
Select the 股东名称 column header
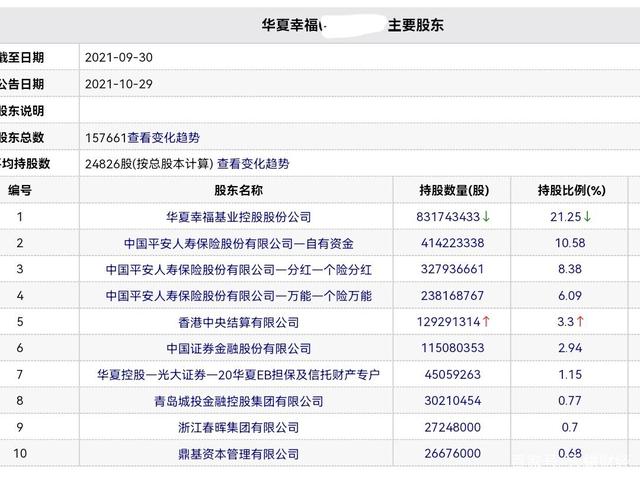tap(238, 190)
